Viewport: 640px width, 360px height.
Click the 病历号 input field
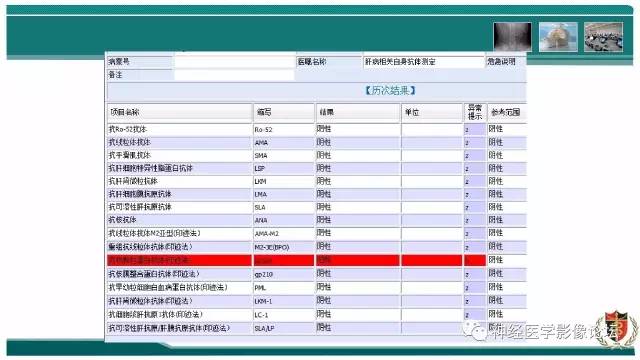click(234, 62)
